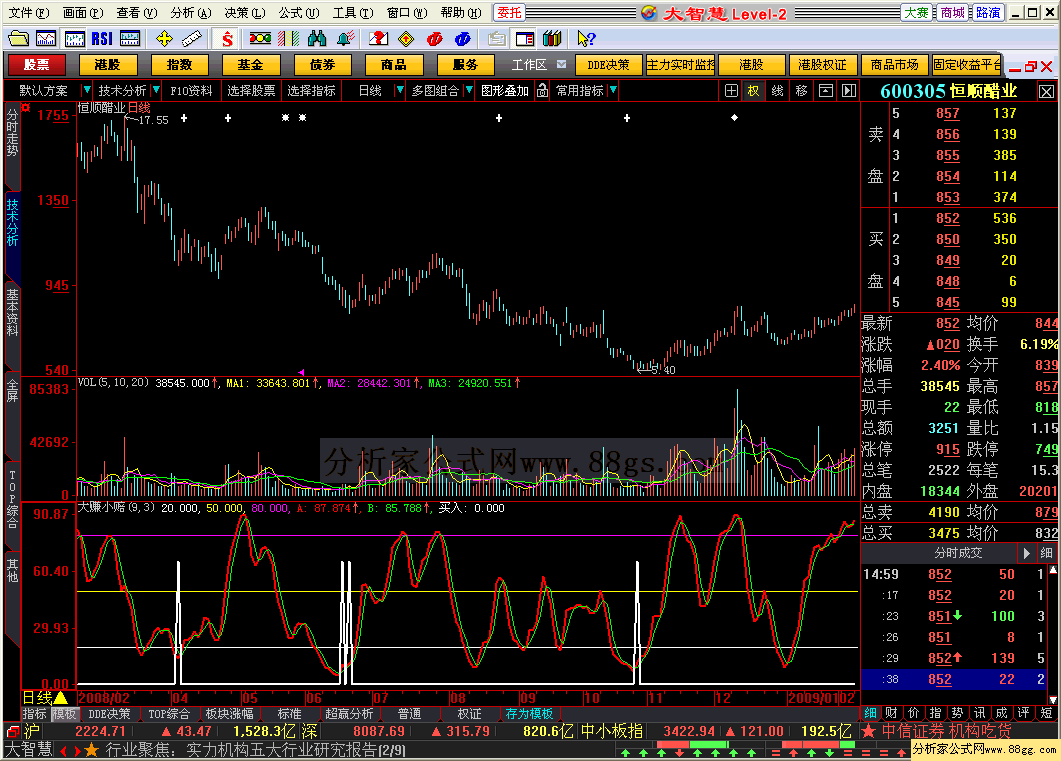Click the RSI indicator toolbar icon

(102, 39)
